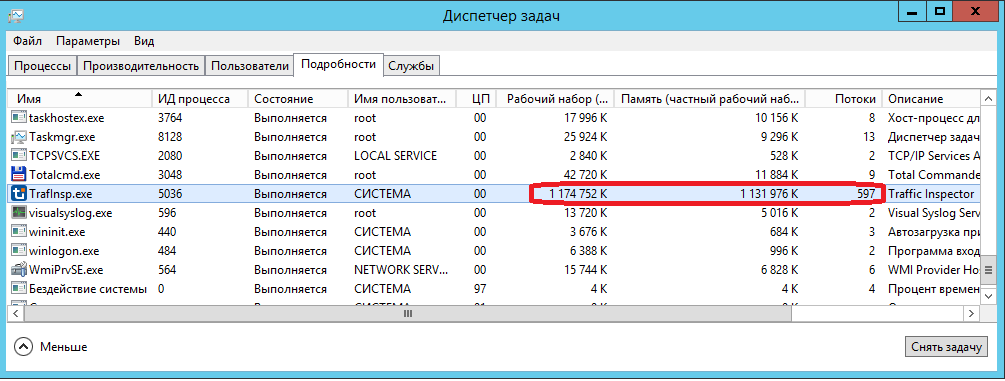
Task: Click the TCPSVCS.EXE process icon
Action: click(x=19, y=156)
